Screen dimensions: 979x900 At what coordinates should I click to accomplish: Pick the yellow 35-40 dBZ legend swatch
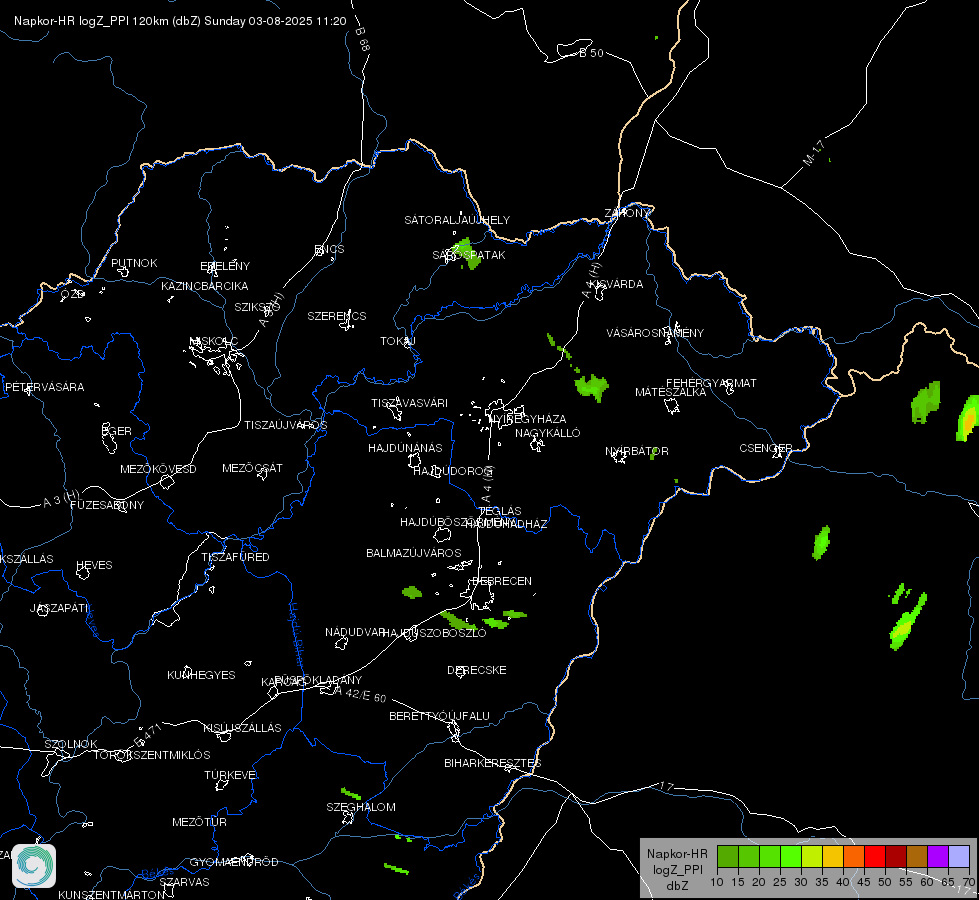click(x=833, y=856)
